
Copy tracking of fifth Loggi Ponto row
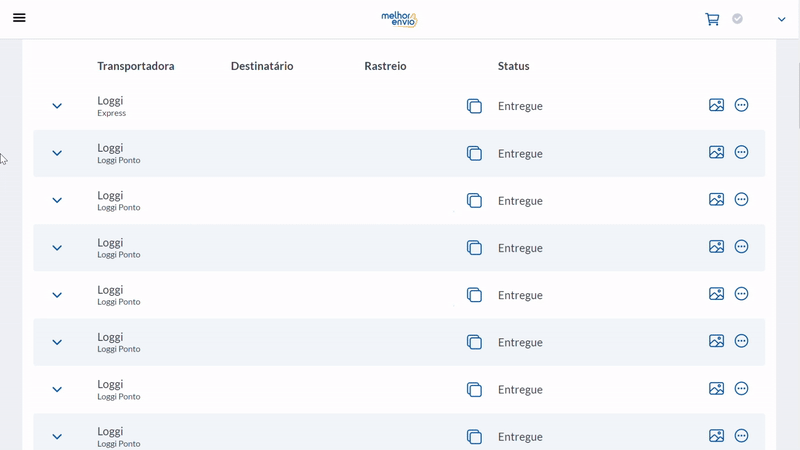pos(474,342)
